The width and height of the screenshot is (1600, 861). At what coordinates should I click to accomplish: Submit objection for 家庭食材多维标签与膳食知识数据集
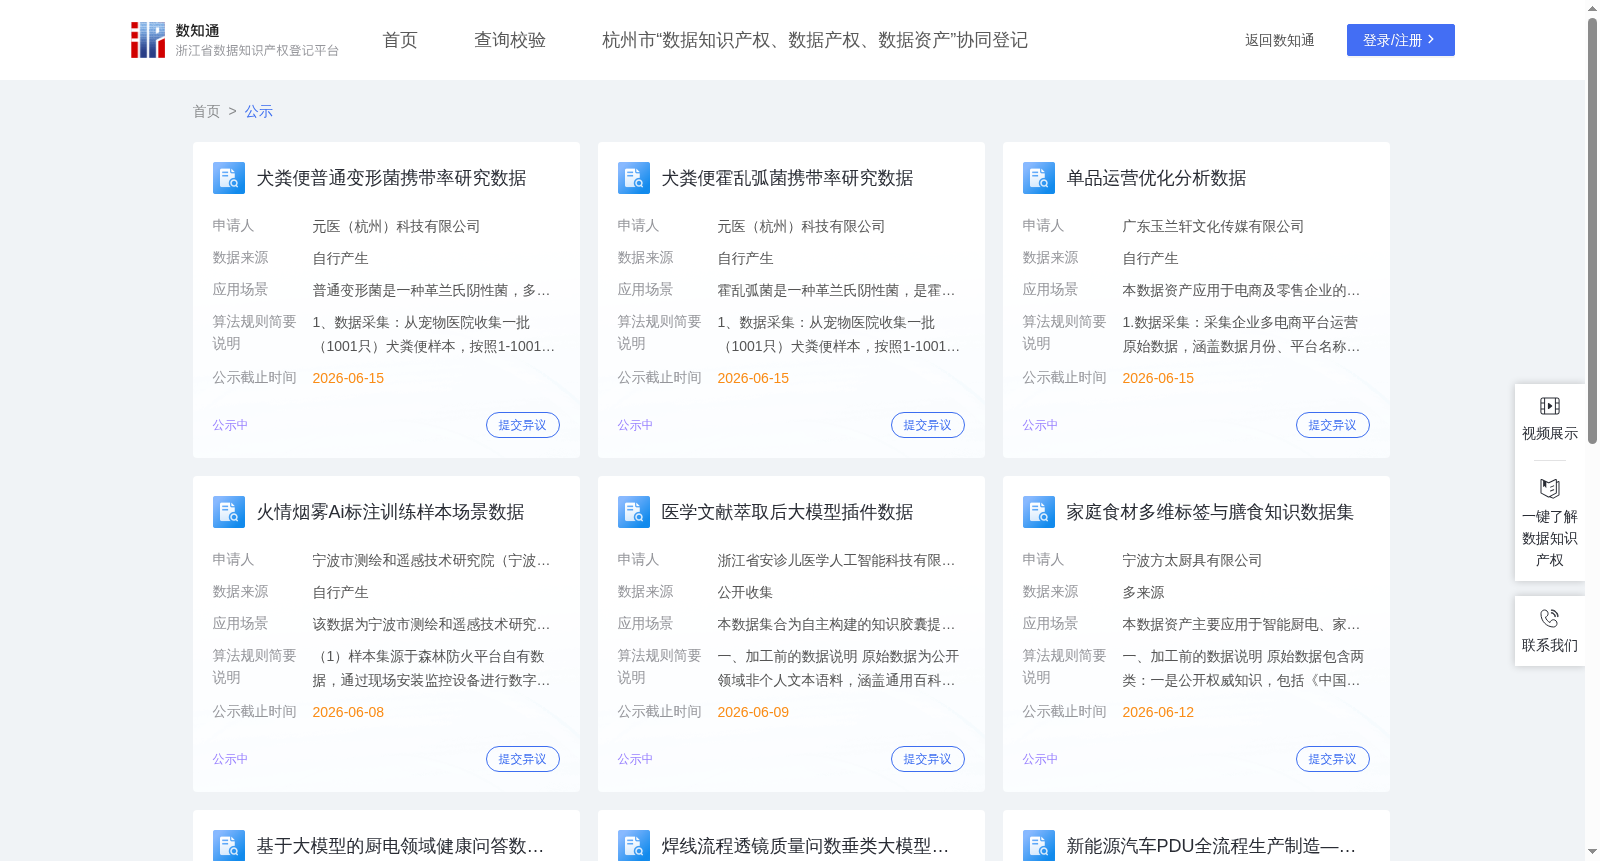1332,759
